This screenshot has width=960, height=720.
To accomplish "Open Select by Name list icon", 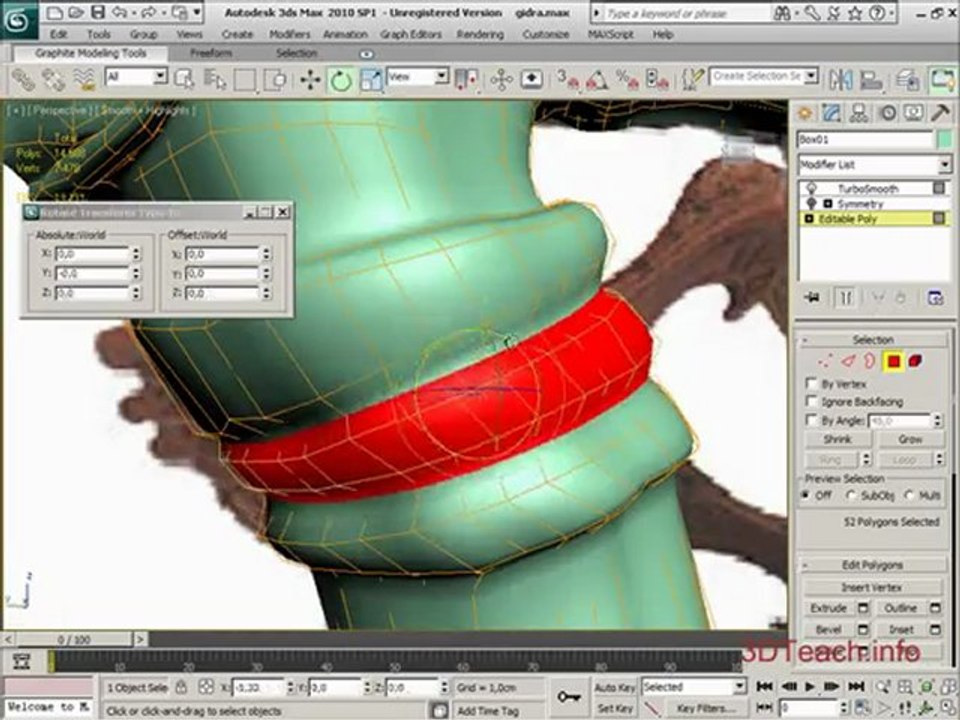I will 215,80.
